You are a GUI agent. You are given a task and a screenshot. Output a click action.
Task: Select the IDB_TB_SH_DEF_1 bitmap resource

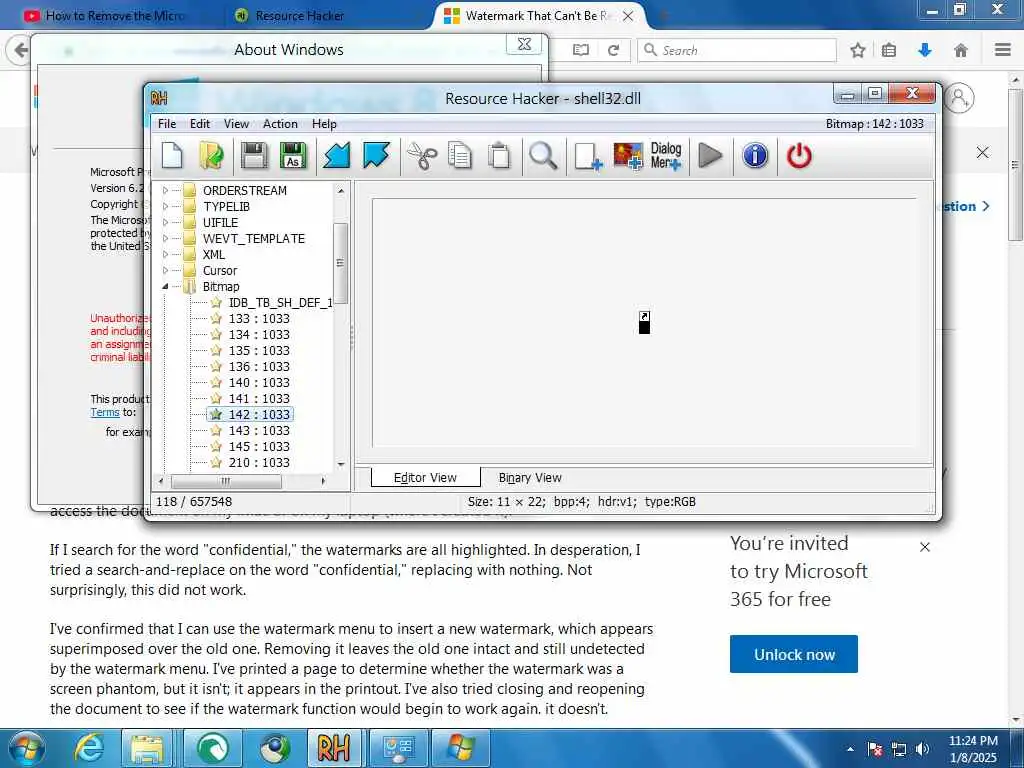280,302
